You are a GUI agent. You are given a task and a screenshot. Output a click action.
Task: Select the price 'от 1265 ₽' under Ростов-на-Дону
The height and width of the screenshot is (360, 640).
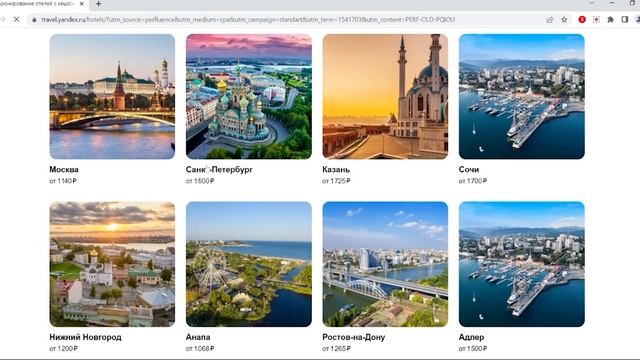pos(336,349)
